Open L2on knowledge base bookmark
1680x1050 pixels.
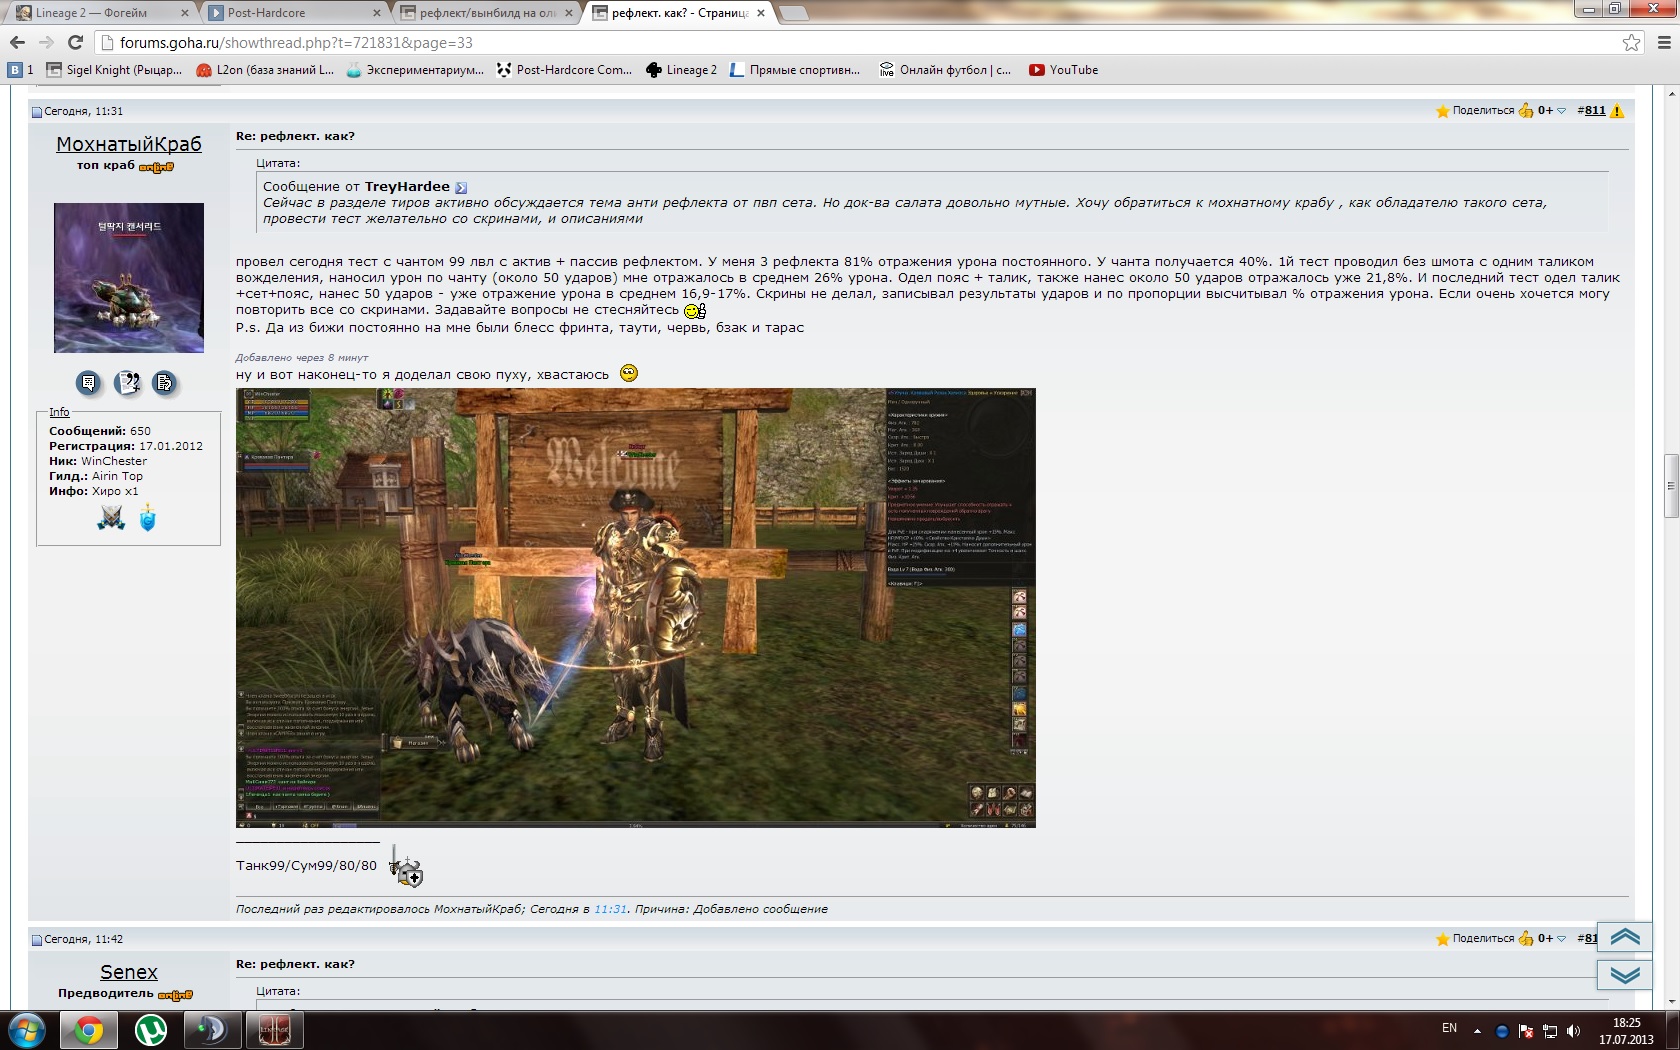(x=265, y=70)
